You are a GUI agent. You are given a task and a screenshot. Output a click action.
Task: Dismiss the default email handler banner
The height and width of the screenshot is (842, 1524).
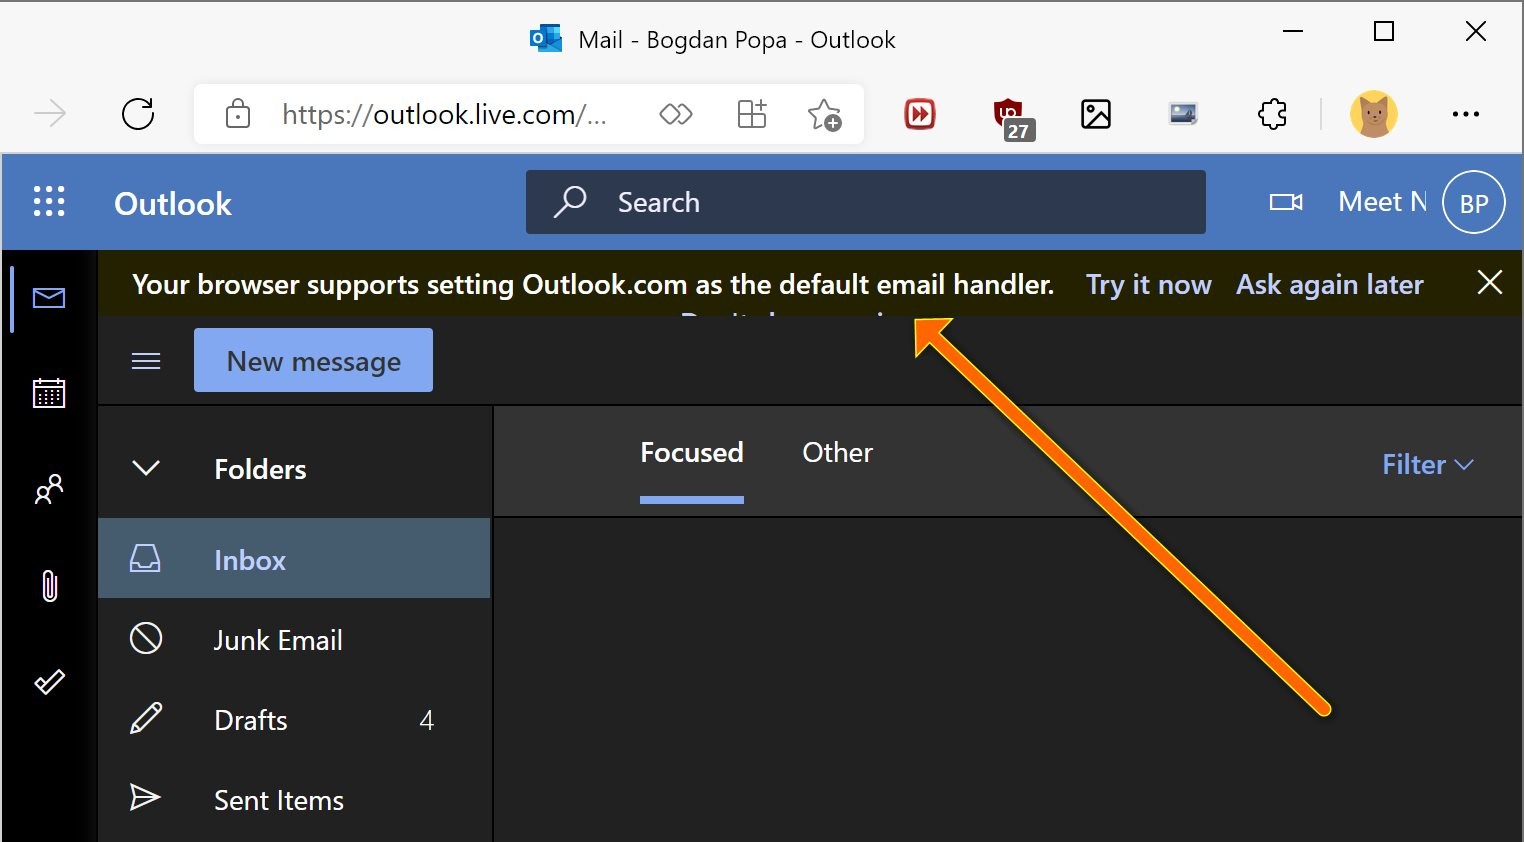click(1489, 283)
